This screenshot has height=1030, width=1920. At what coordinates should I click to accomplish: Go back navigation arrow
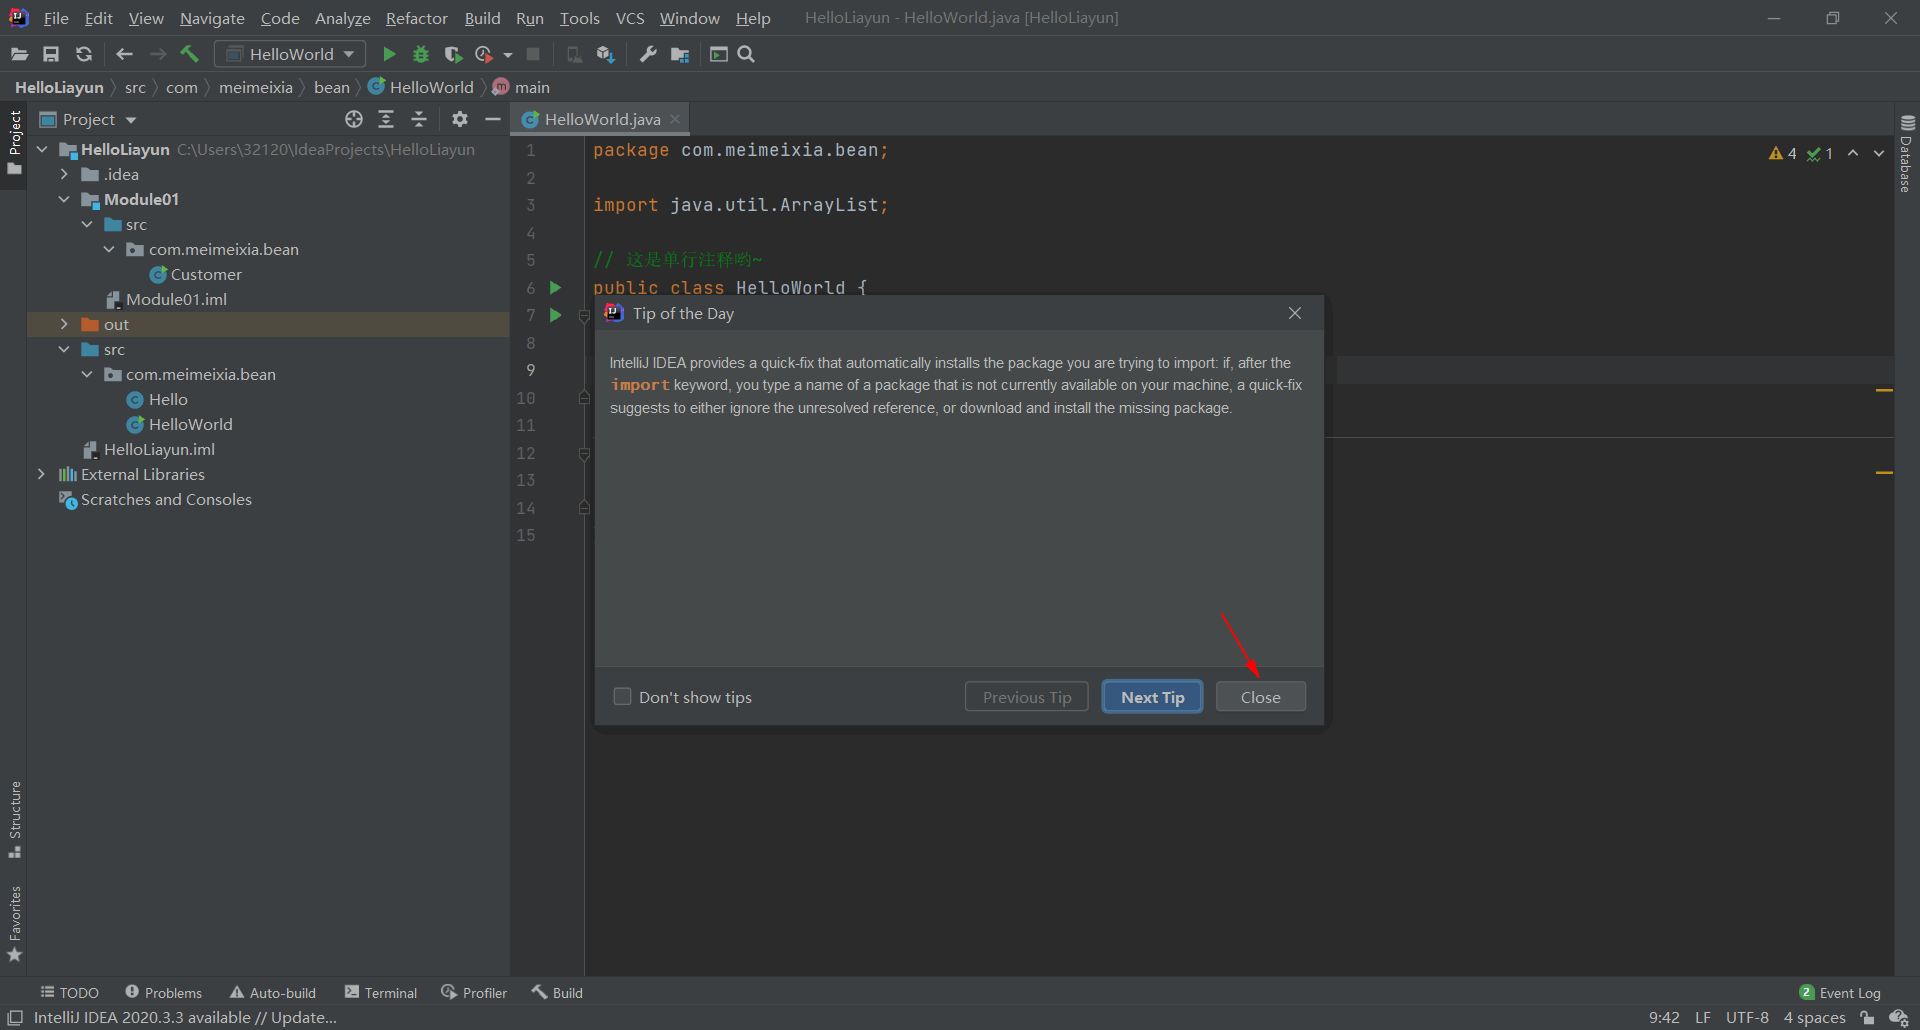point(125,54)
